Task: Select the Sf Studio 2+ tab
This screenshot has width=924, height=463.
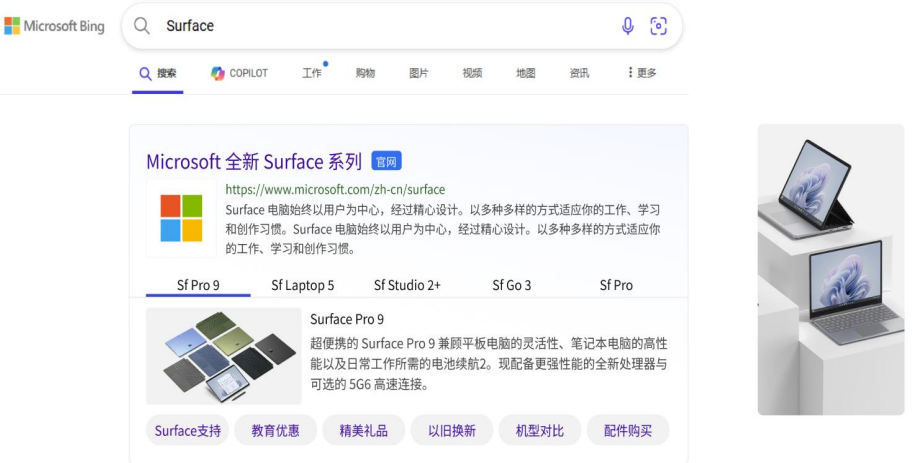Action: [x=407, y=285]
